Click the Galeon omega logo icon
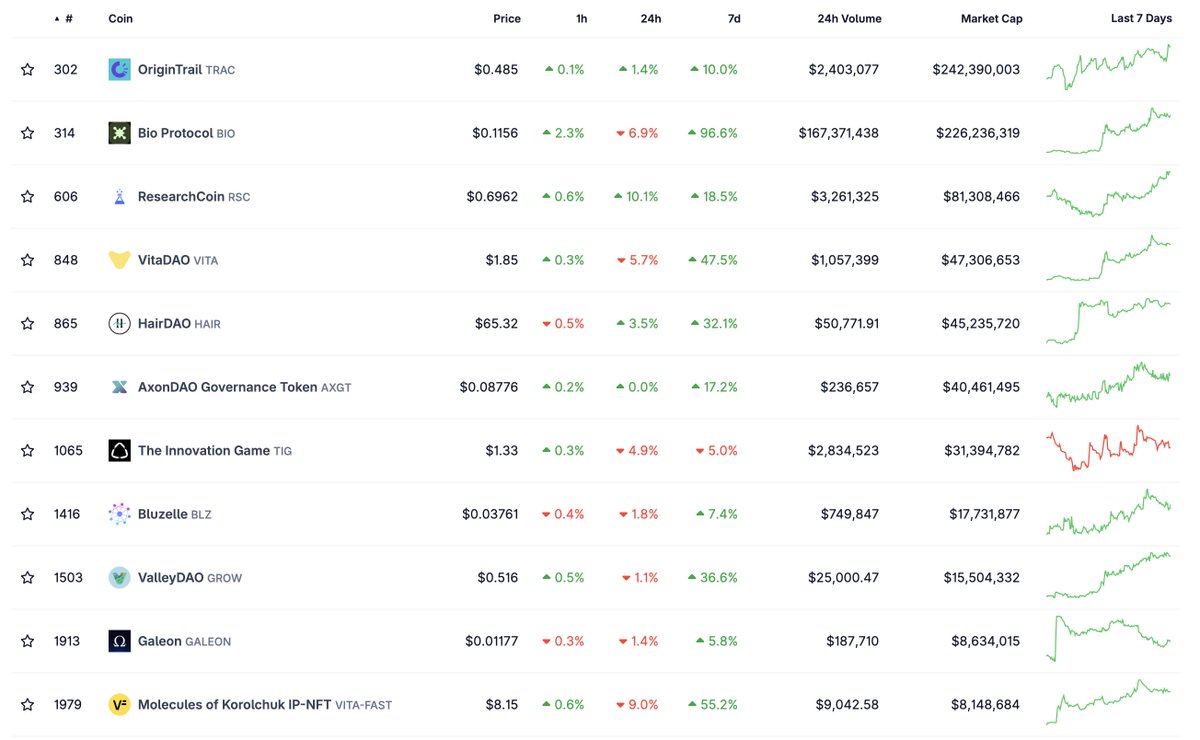 click(x=119, y=641)
